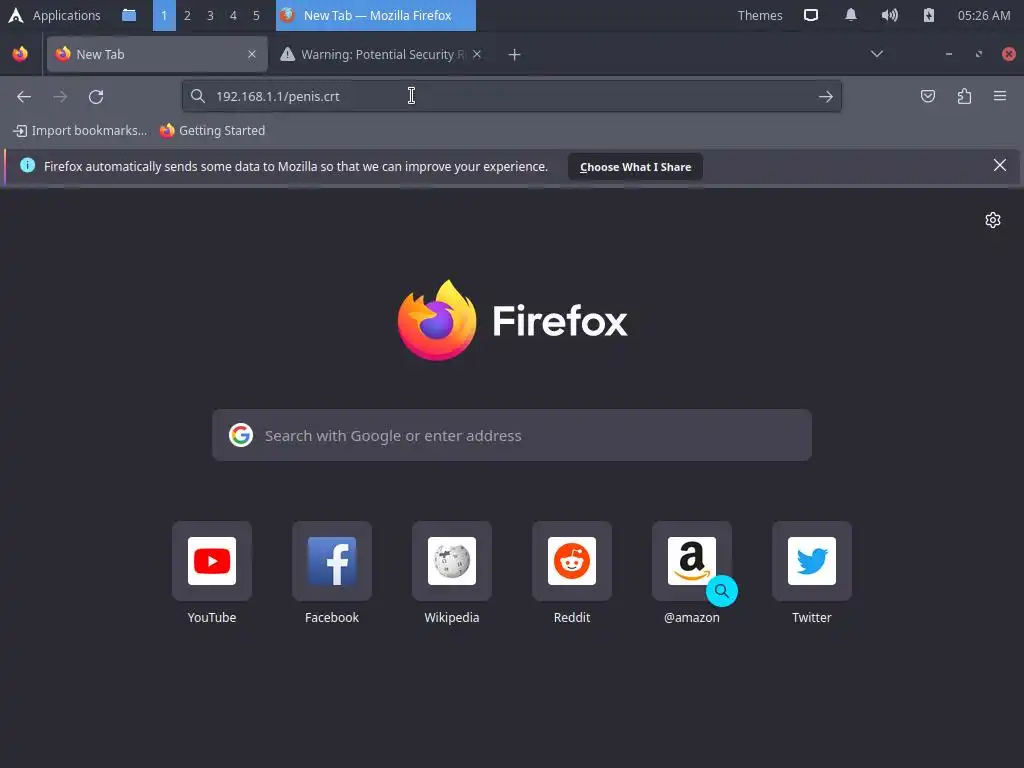Click the battery power icon

929,15
